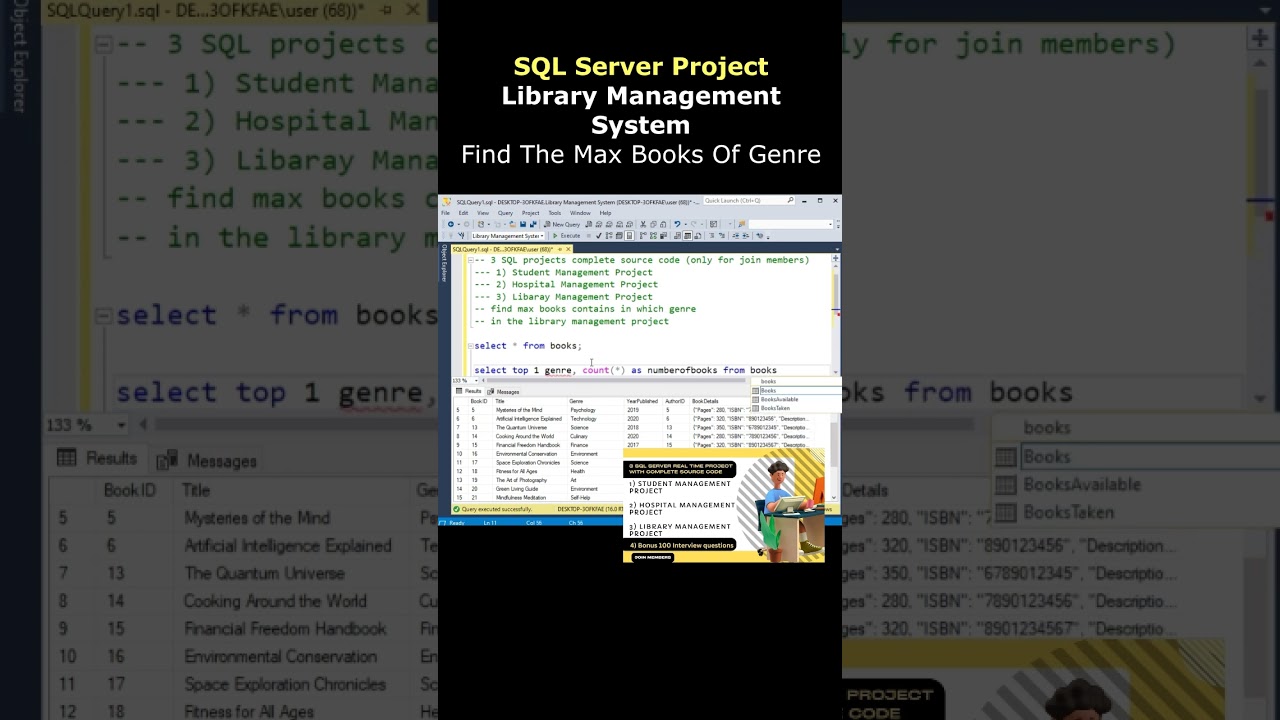
Task: Toggle Include Live Query Statistics
Action: pyautogui.click(x=653, y=236)
